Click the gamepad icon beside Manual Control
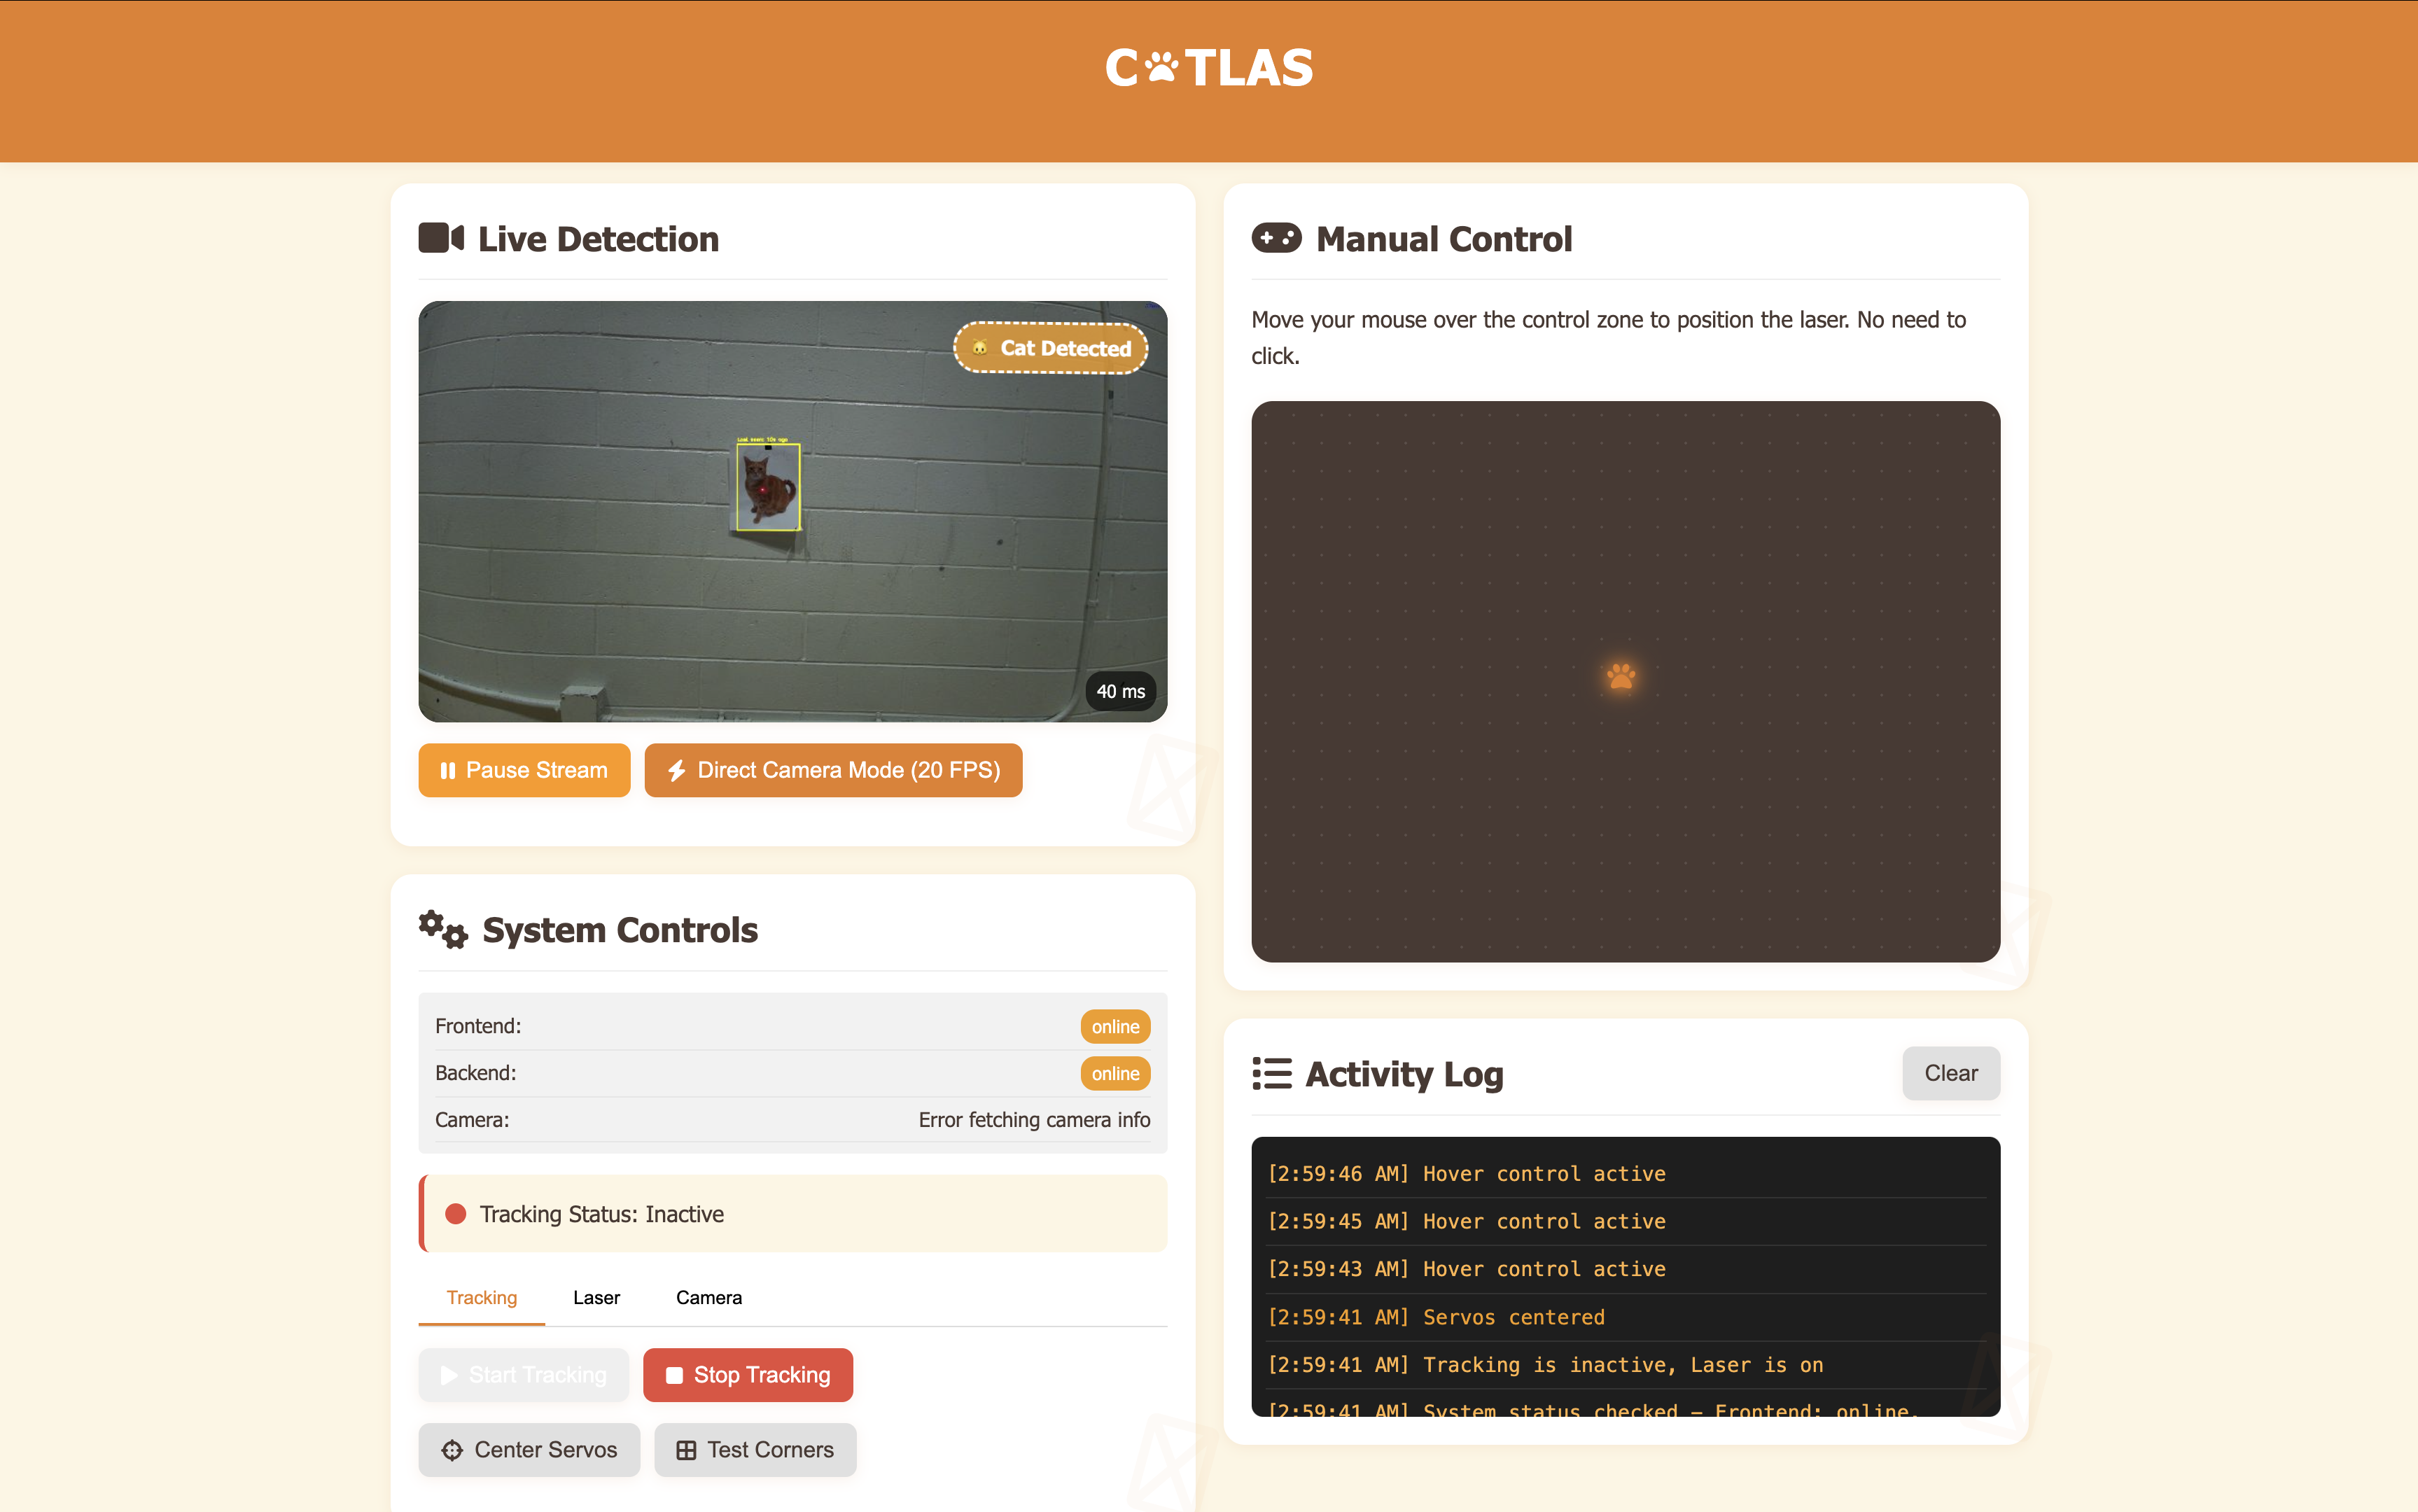 tap(1276, 238)
